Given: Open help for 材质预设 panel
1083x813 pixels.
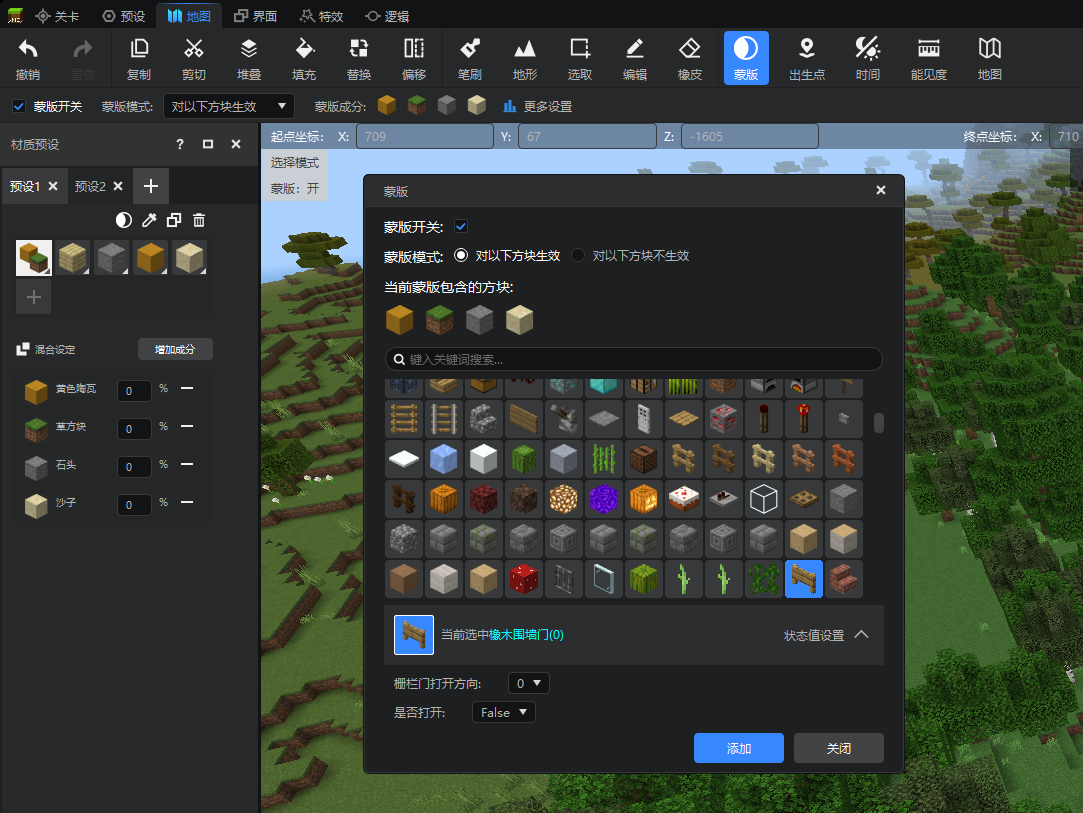Looking at the screenshot, I should tap(180, 144).
